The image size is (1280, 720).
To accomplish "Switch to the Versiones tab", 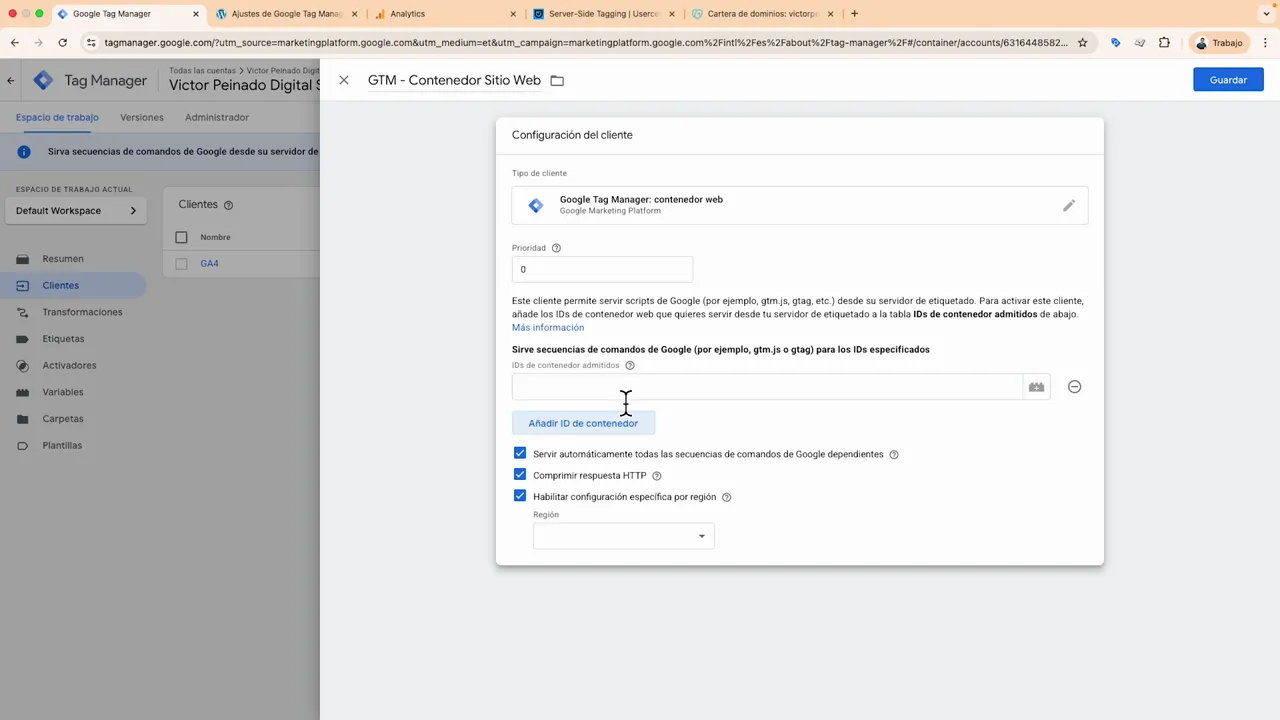I will coord(141,117).
